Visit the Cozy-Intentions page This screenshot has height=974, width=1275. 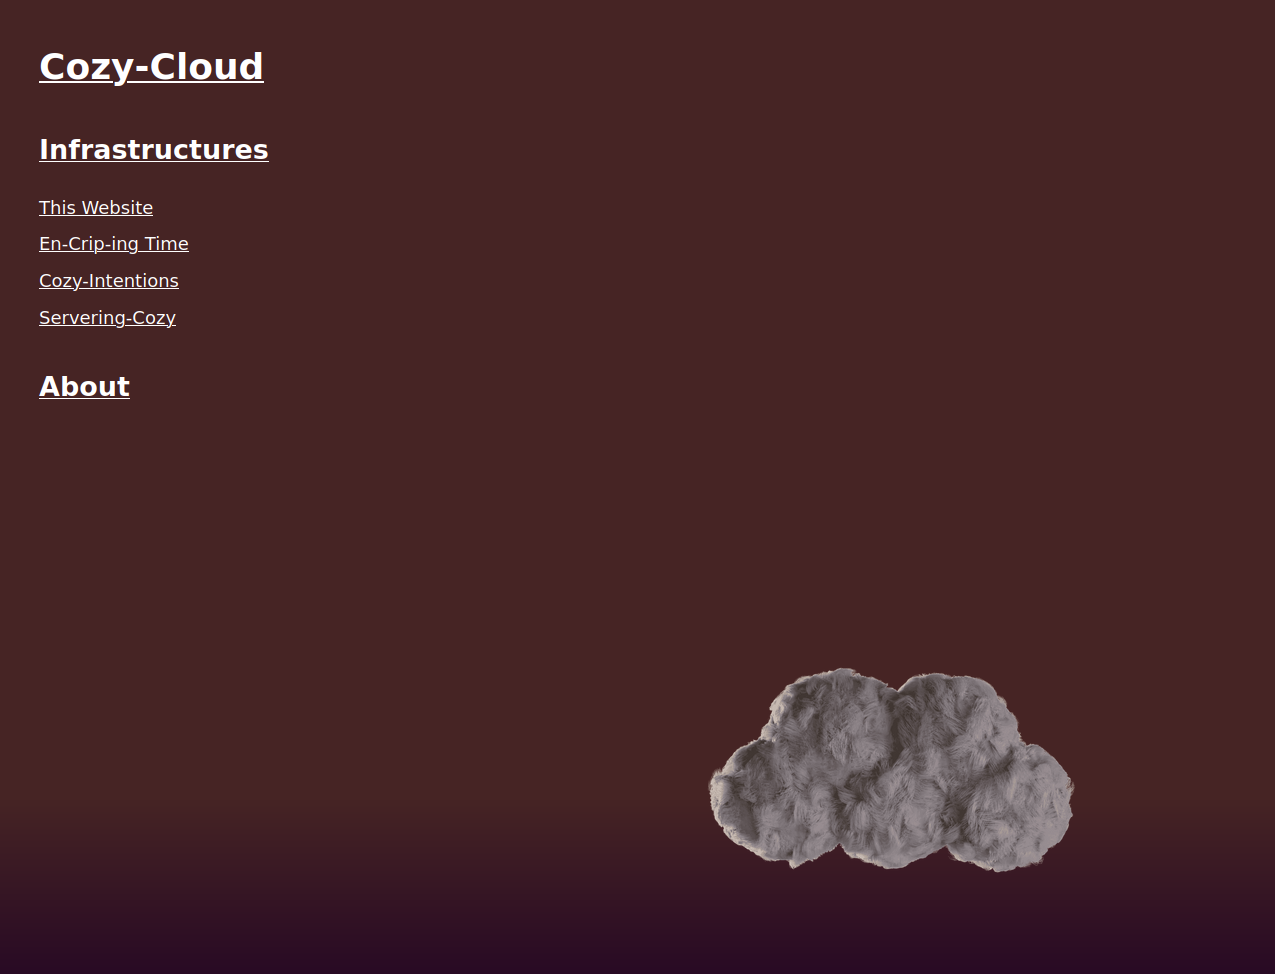pos(109,281)
